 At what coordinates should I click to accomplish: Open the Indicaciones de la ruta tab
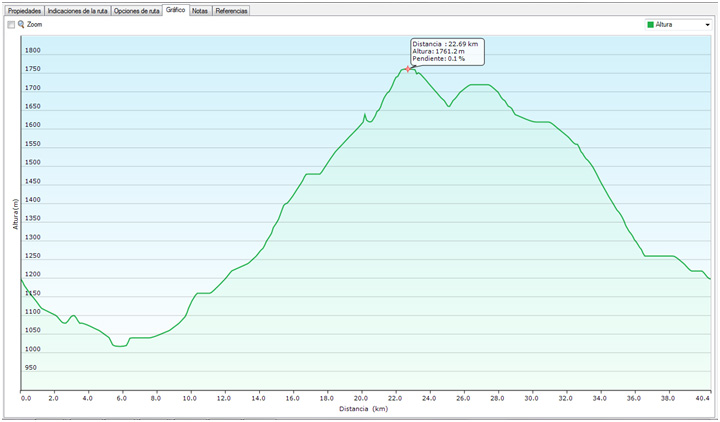click(x=78, y=10)
